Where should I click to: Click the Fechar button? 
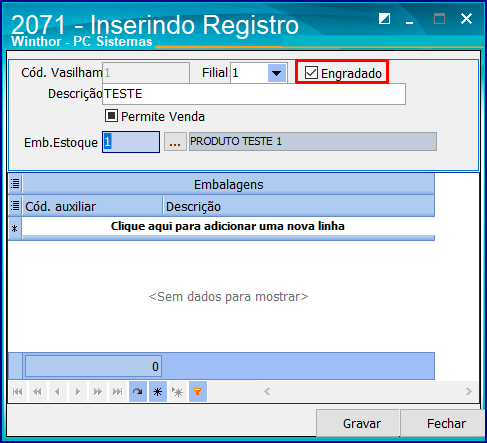pos(442,423)
